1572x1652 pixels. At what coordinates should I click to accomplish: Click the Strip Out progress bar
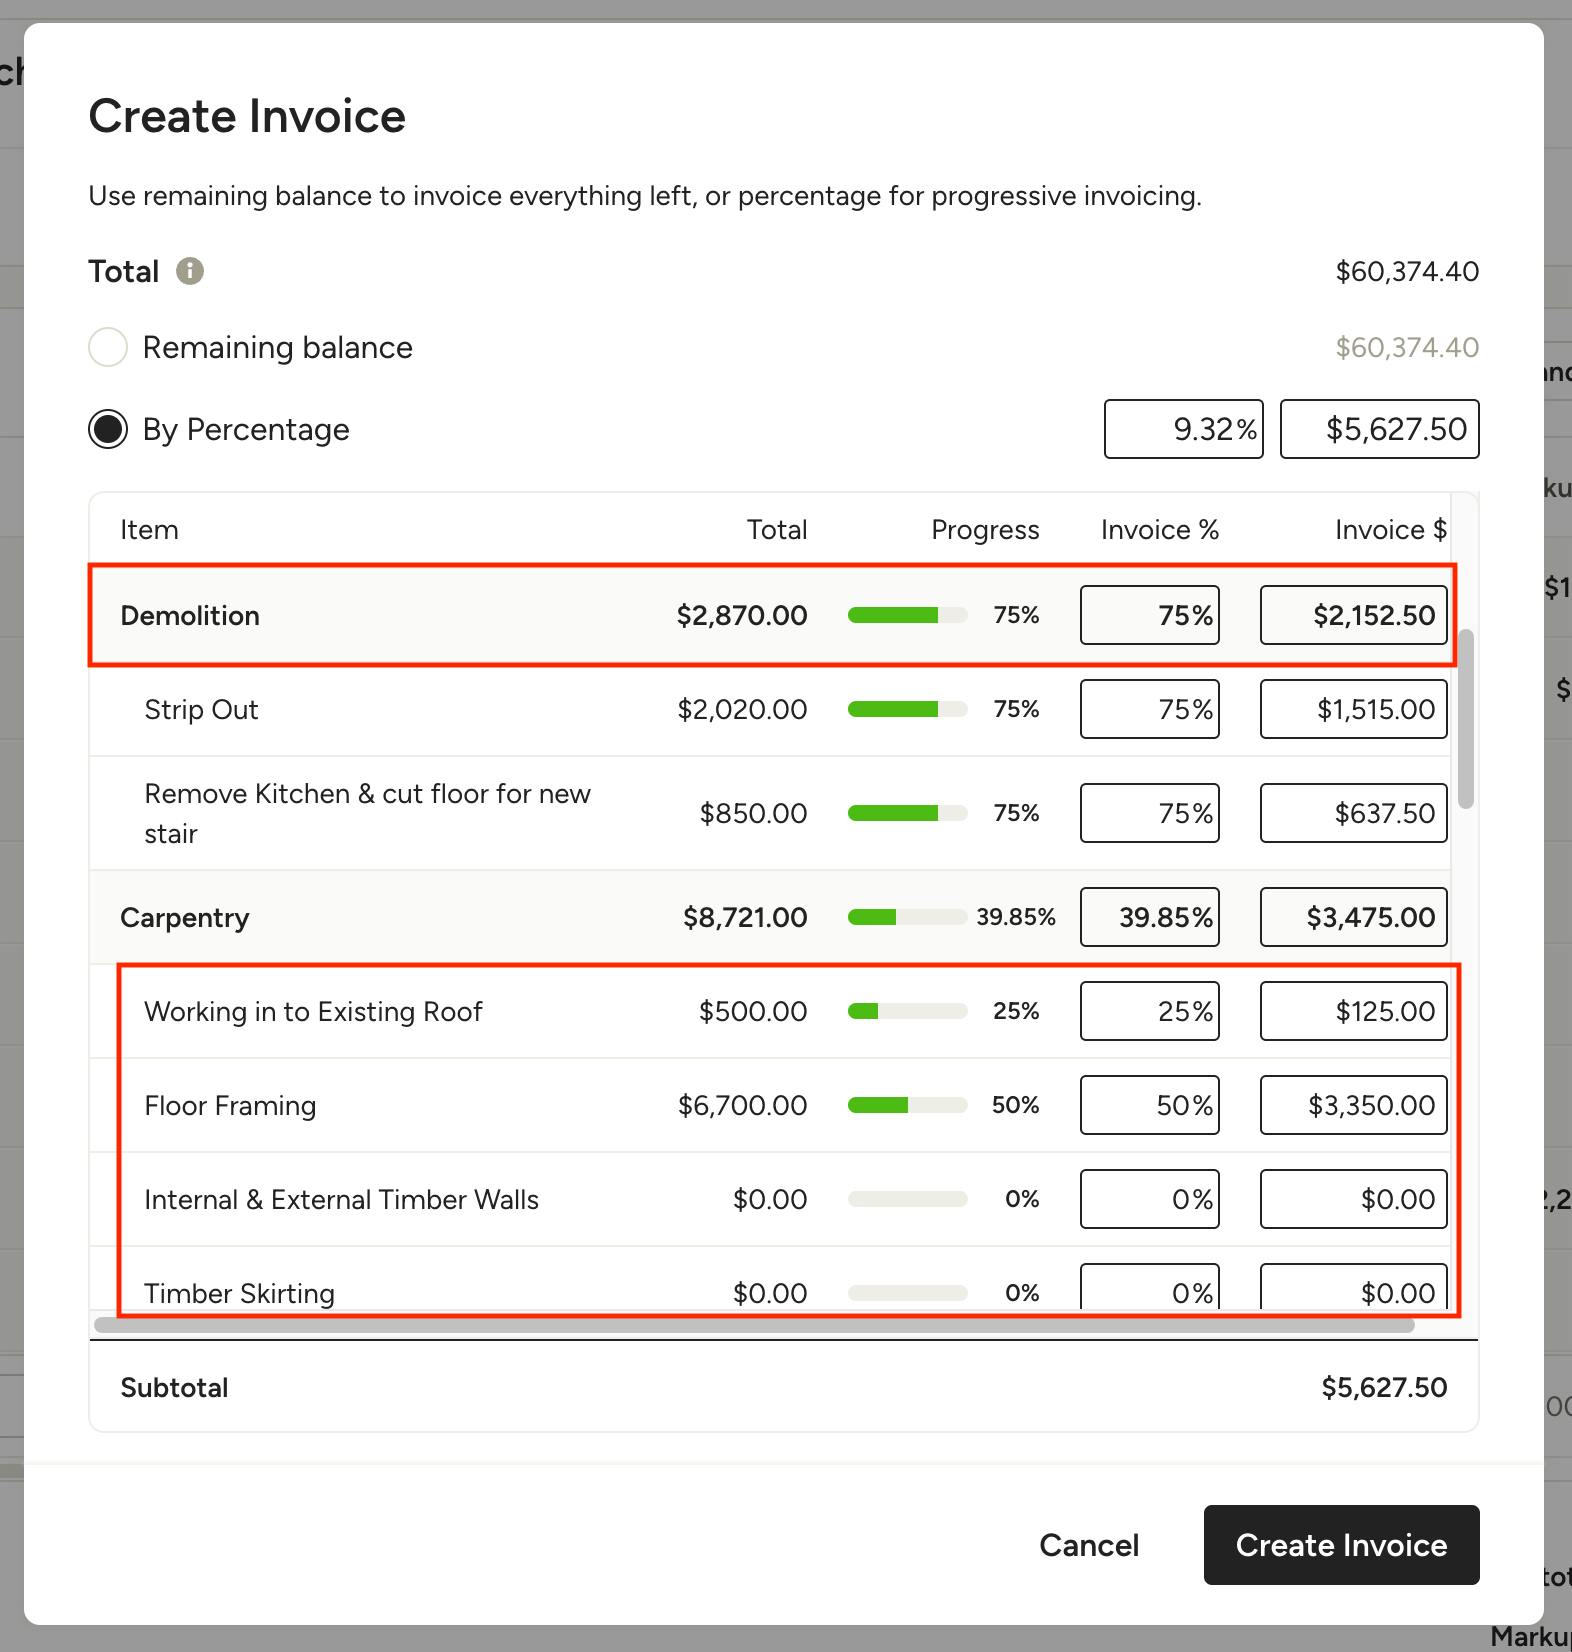908,709
